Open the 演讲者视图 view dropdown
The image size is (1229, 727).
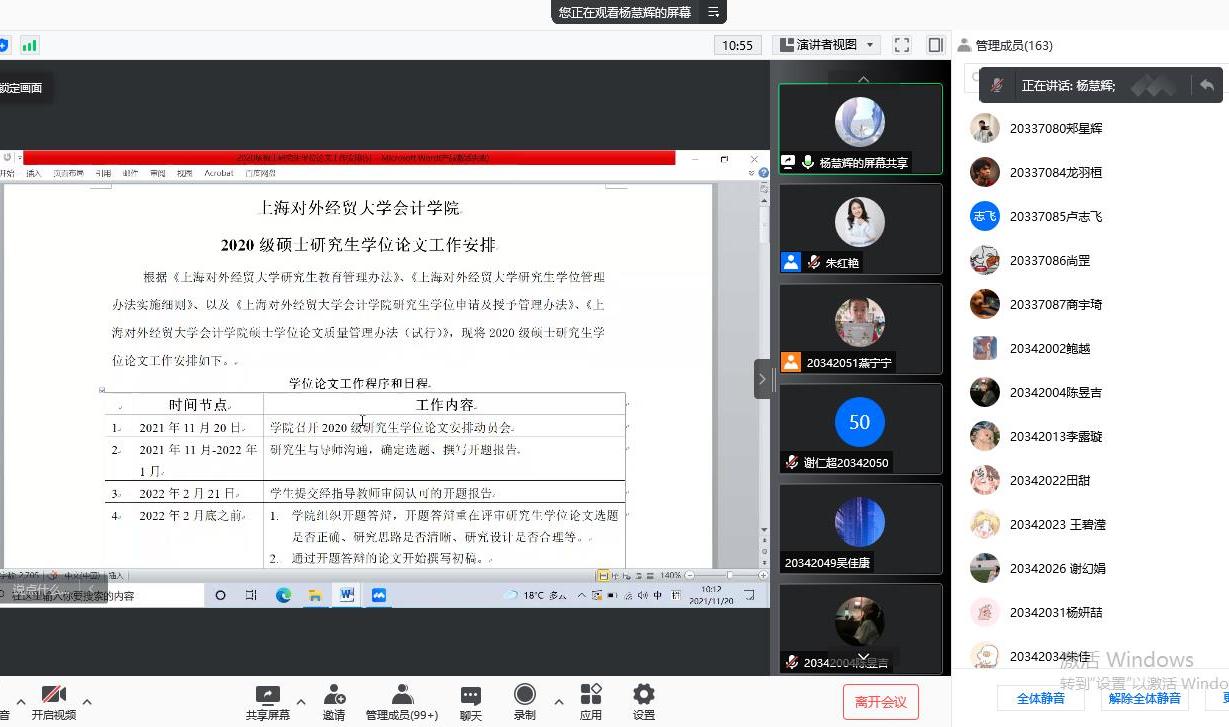tap(827, 45)
